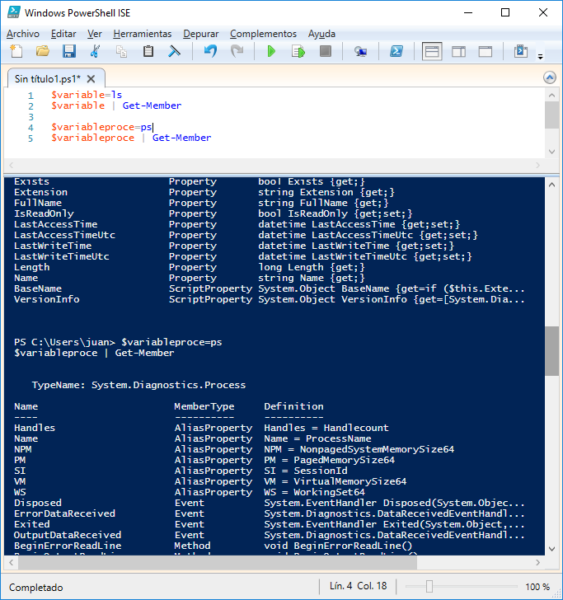Click the New script icon

(16, 51)
